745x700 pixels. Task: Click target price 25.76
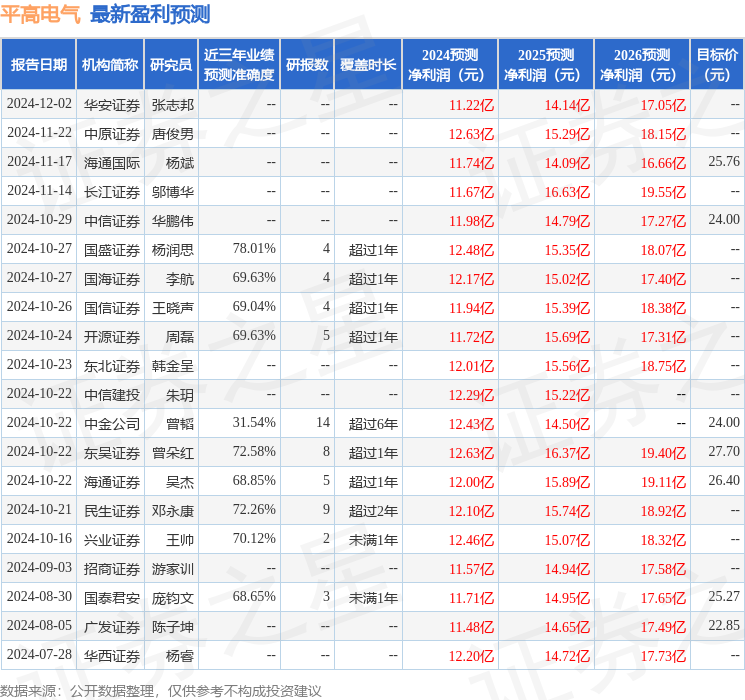point(724,162)
